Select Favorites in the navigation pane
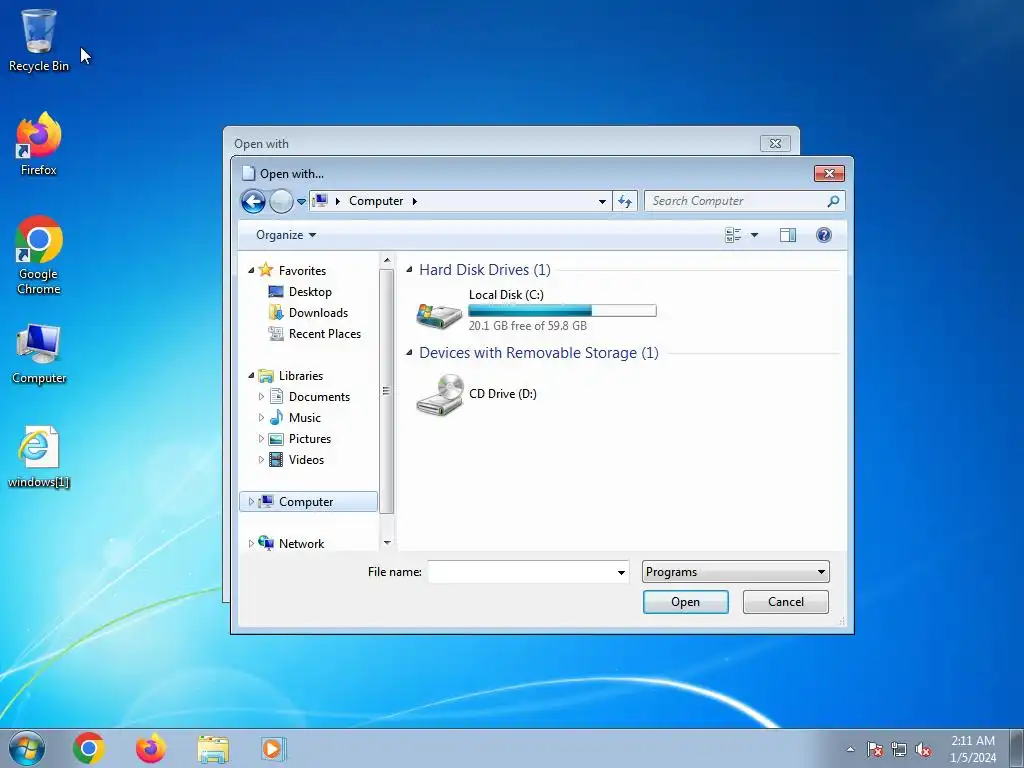The width and height of the screenshot is (1024, 768). (x=302, y=270)
